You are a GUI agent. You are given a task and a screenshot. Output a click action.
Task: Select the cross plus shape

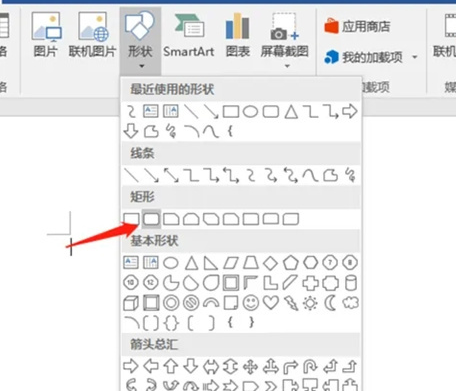tap(310, 283)
